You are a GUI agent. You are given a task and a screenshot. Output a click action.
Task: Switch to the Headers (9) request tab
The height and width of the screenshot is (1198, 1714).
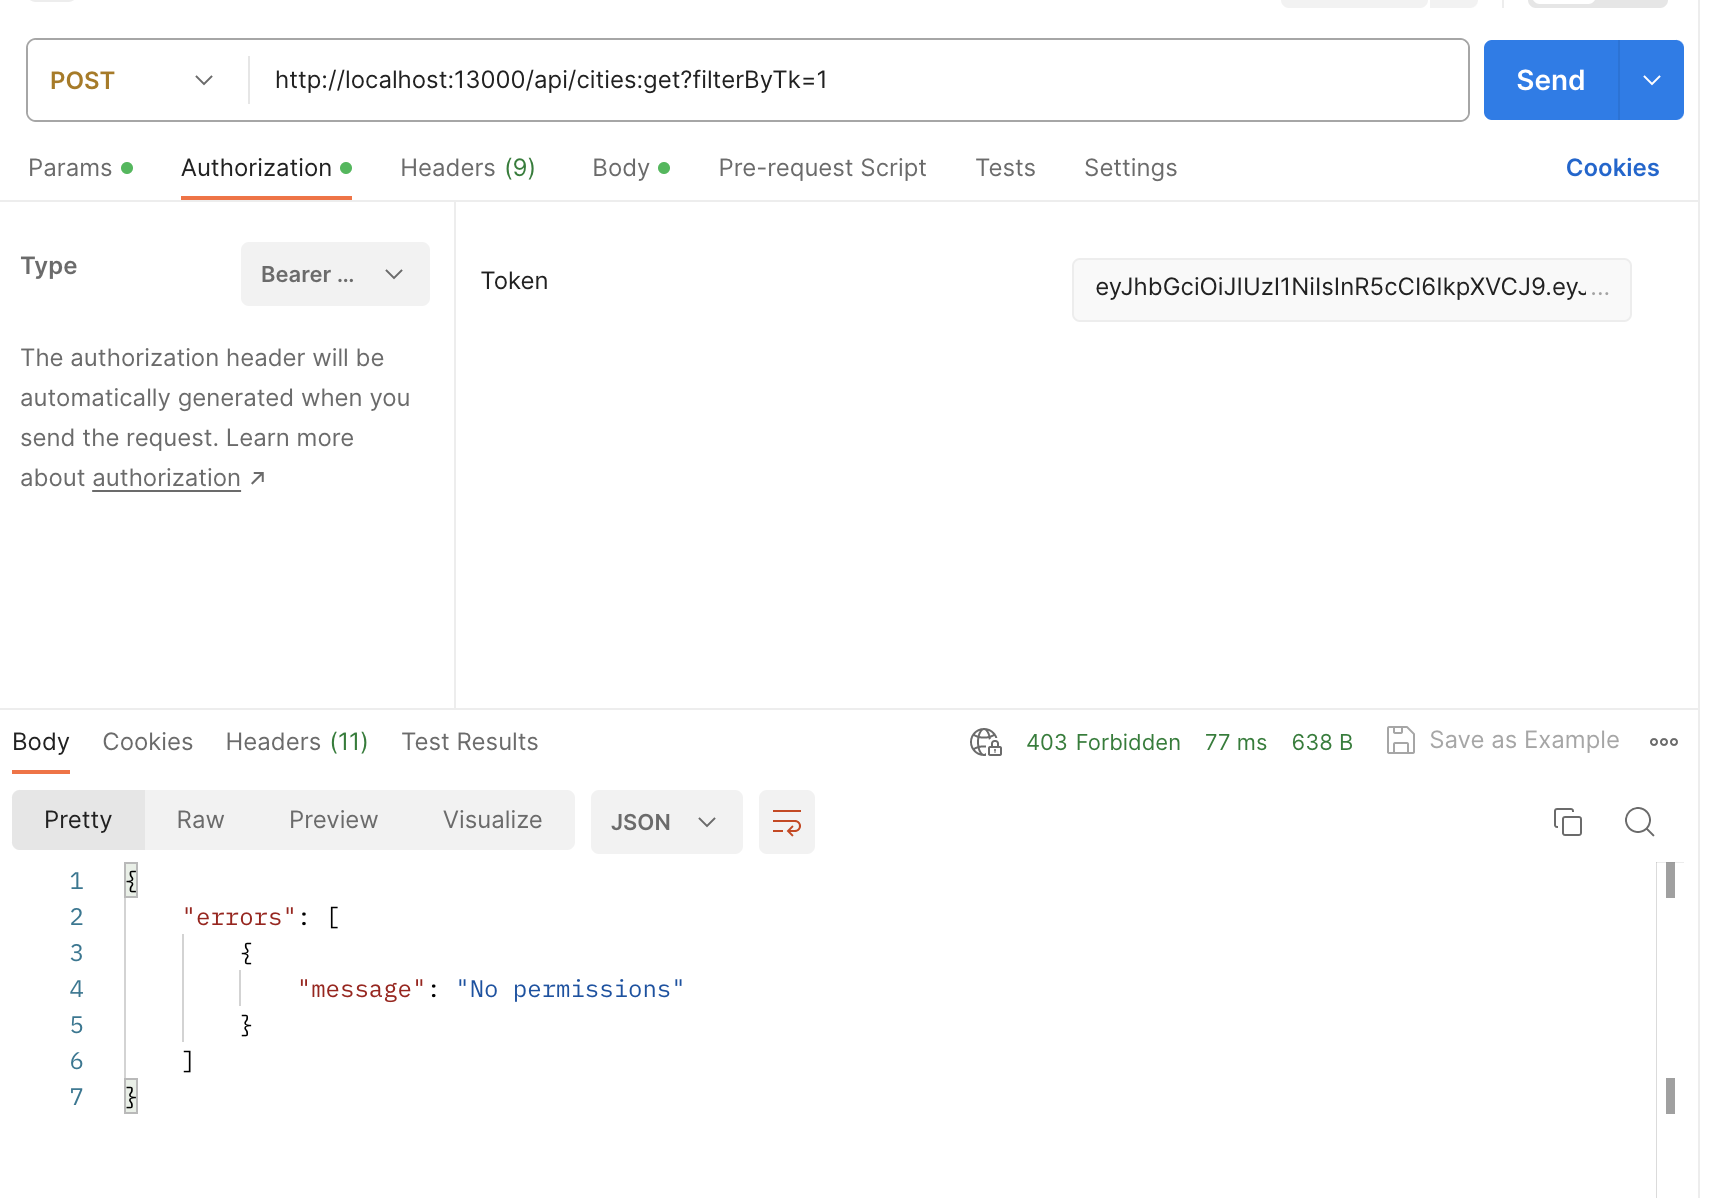click(x=466, y=167)
